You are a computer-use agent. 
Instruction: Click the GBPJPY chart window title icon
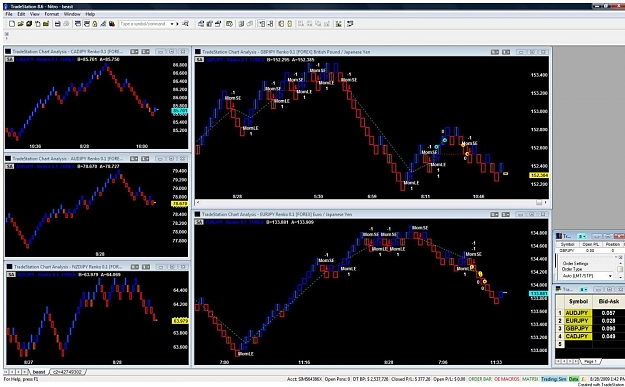(x=198, y=52)
